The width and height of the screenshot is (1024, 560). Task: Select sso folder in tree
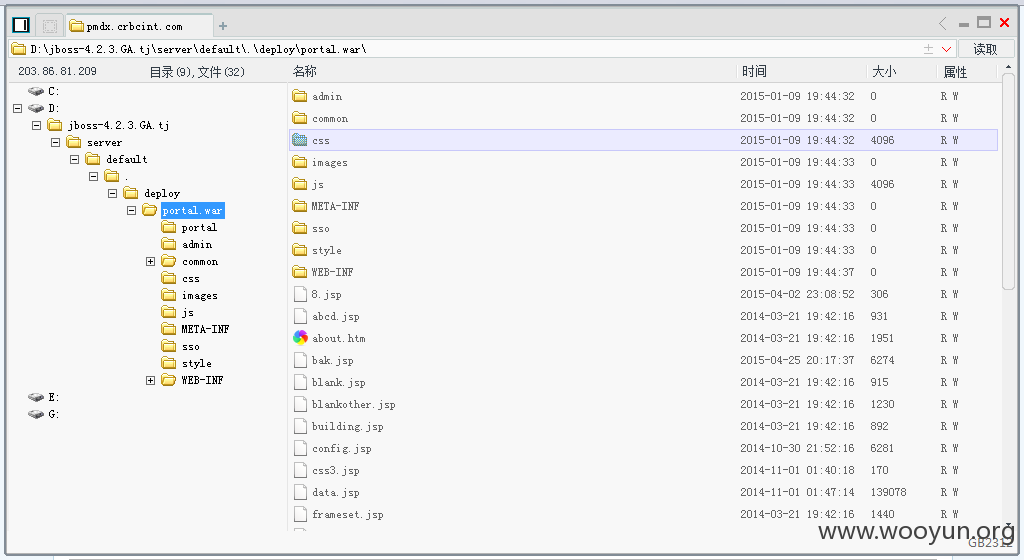[191, 346]
